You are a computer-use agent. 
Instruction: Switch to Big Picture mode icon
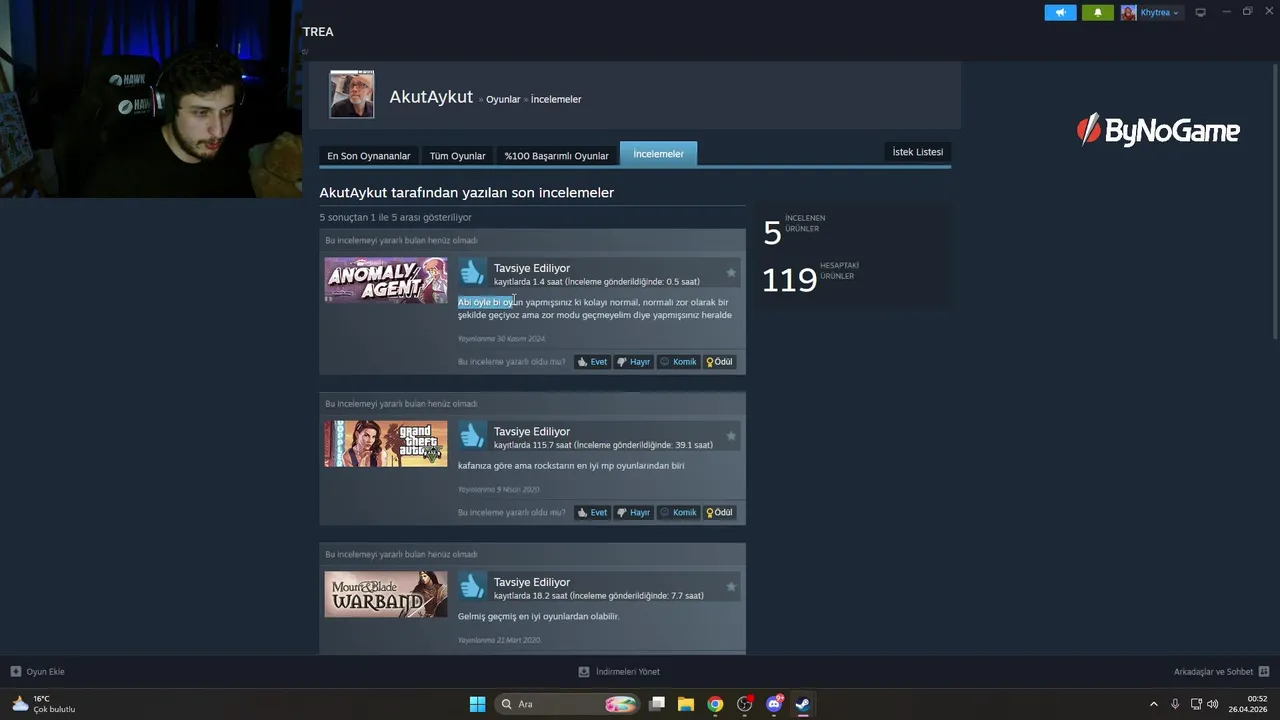(x=1201, y=12)
